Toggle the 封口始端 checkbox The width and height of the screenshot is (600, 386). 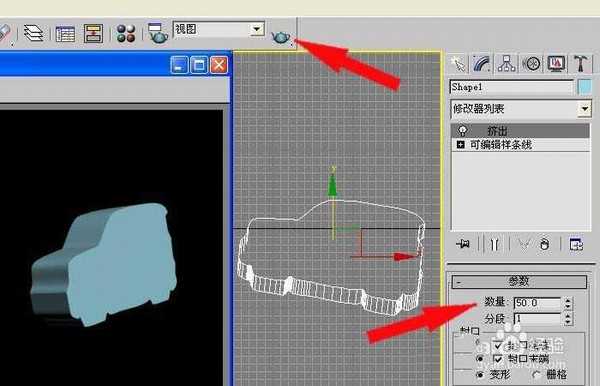coord(497,346)
